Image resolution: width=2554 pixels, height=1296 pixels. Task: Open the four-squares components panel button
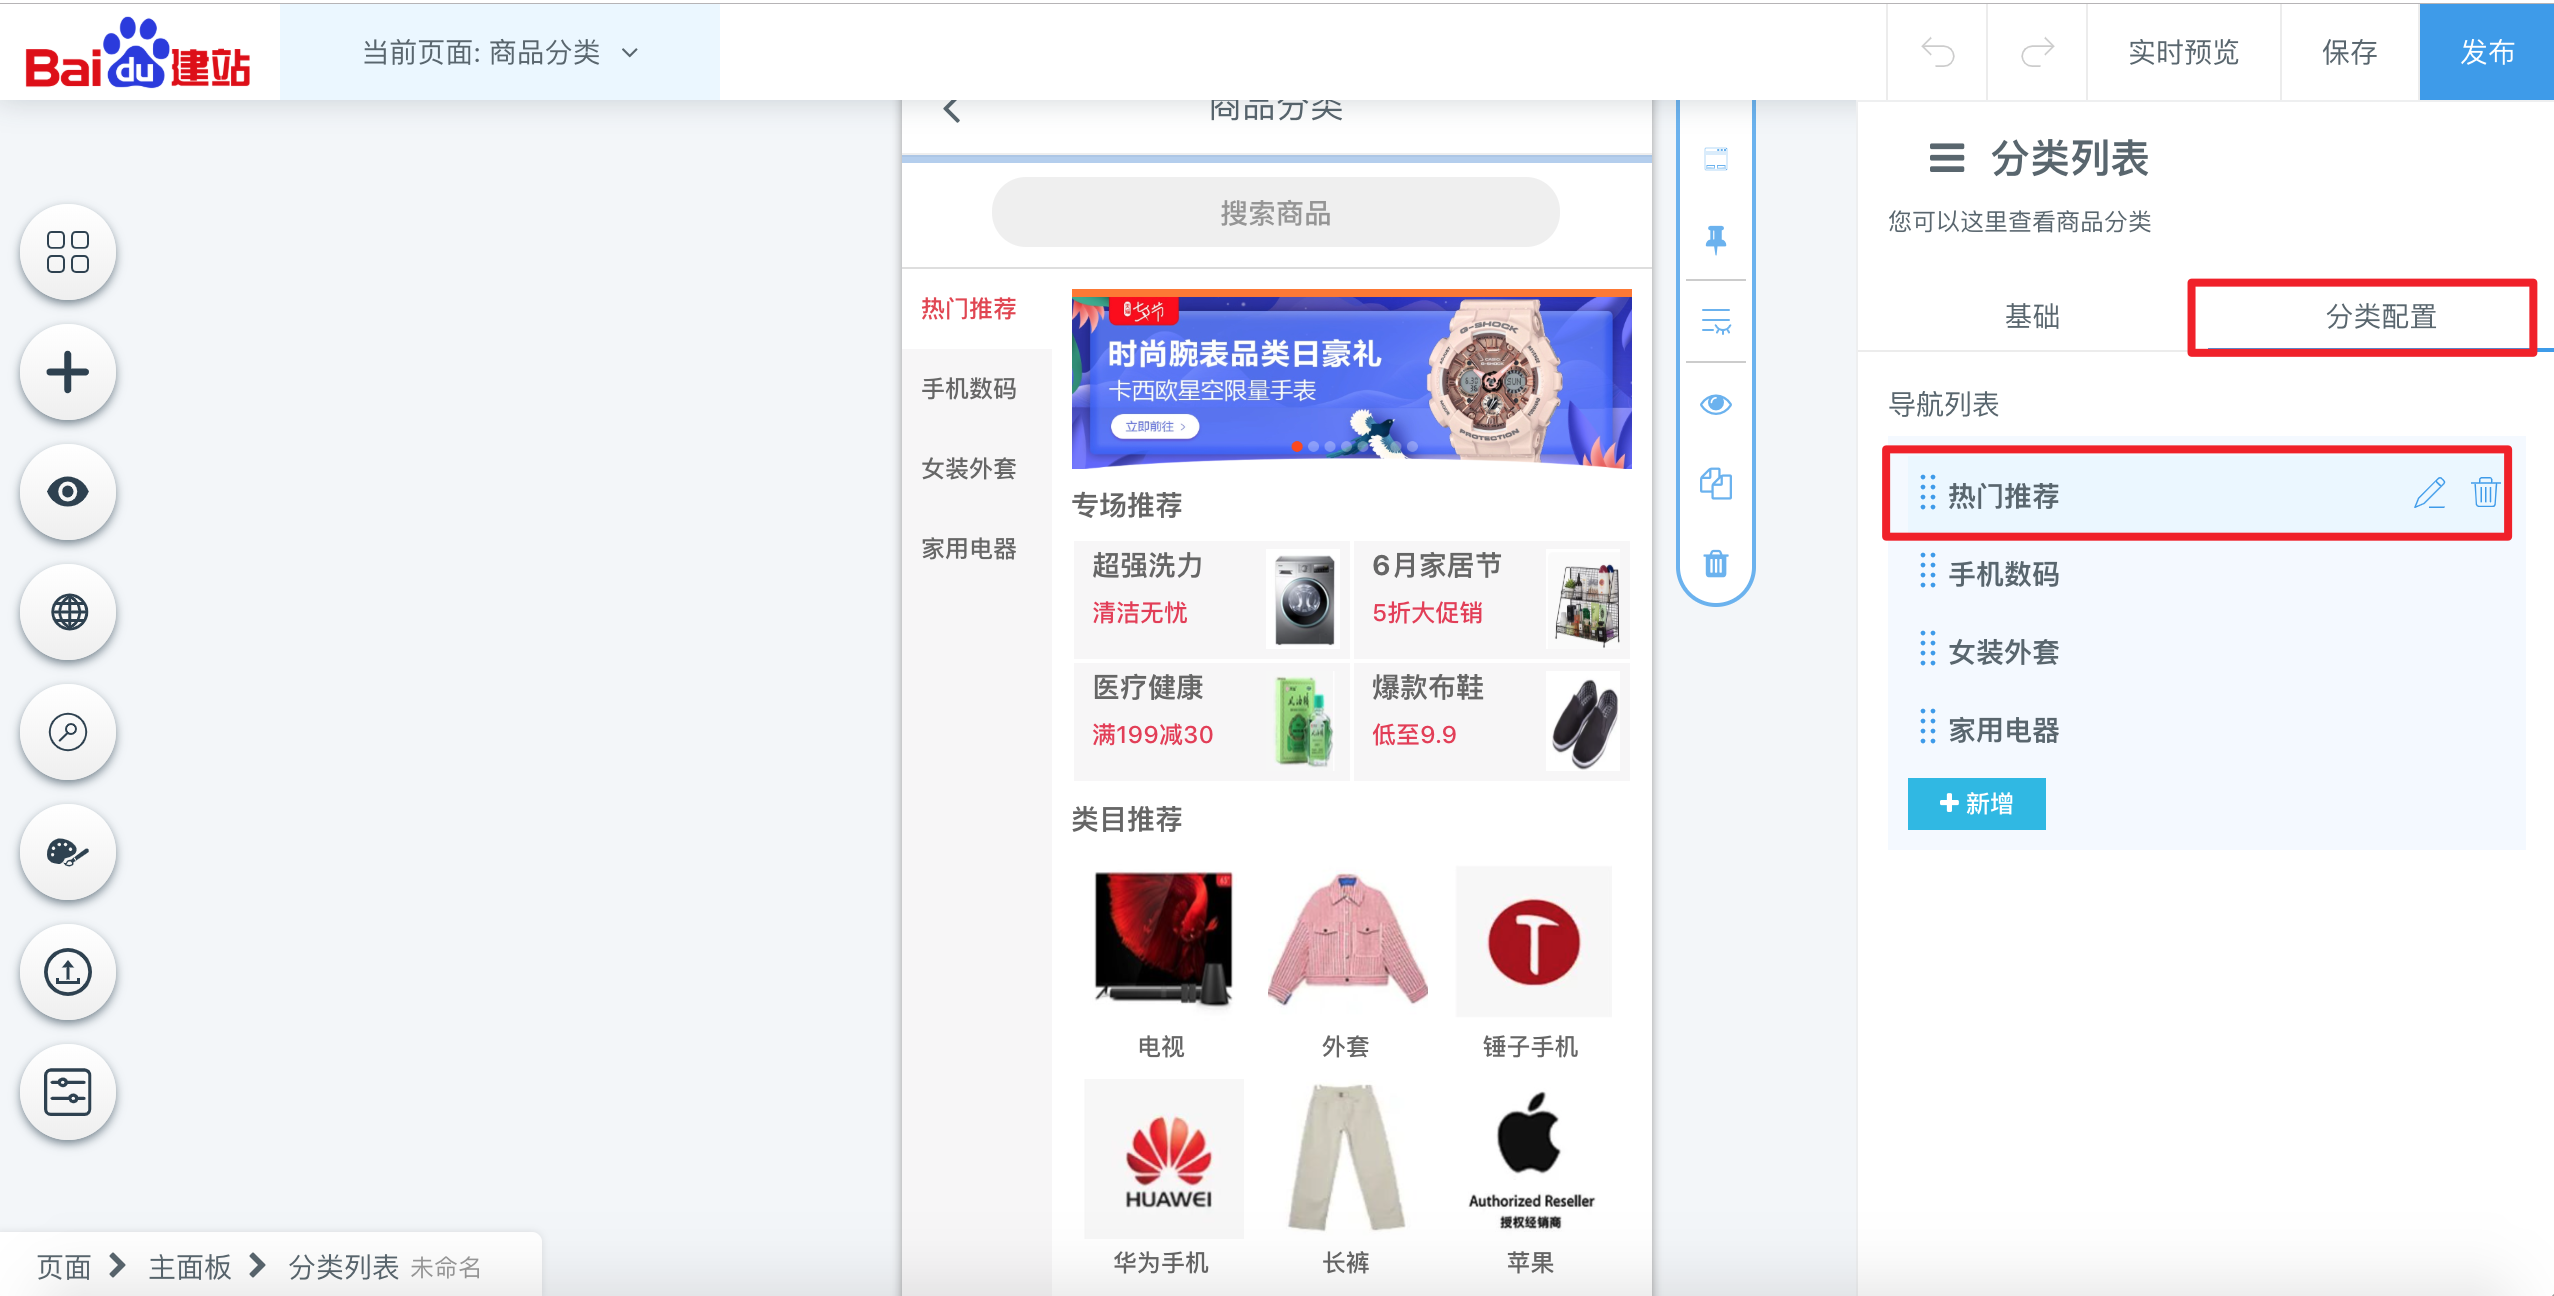pyautogui.click(x=68, y=252)
